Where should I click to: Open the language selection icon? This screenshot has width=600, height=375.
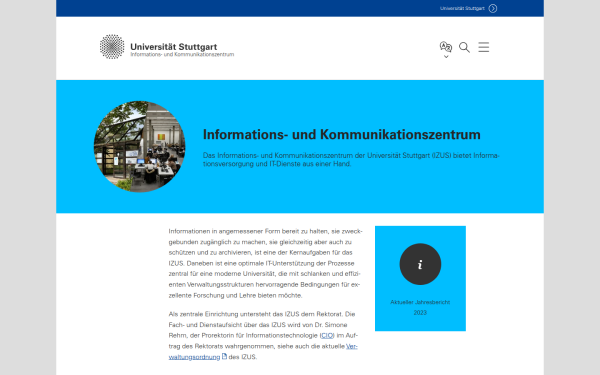(446, 47)
